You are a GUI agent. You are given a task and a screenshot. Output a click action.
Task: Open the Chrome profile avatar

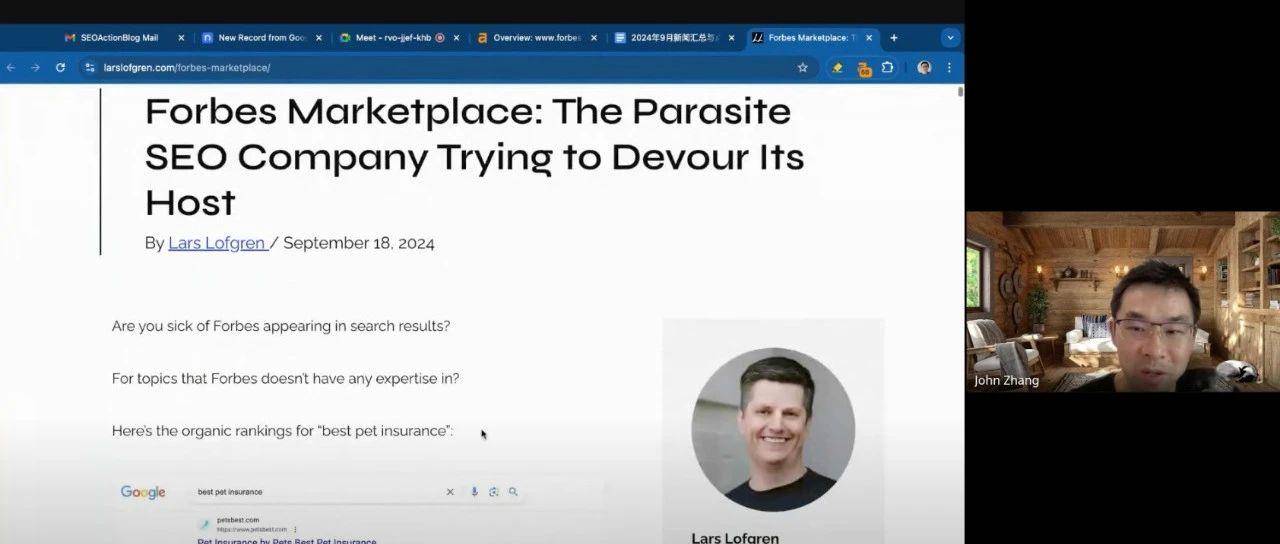(924, 67)
